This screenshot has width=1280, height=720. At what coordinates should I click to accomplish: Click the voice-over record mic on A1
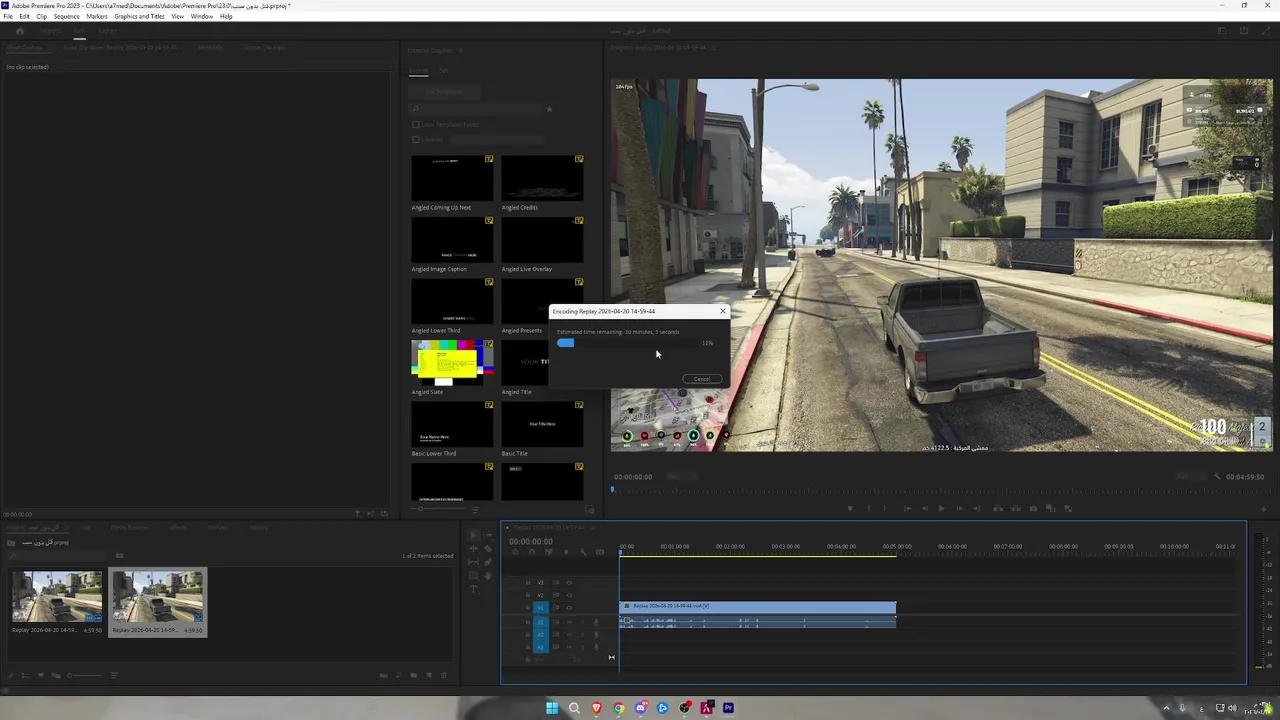(x=596, y=622)
